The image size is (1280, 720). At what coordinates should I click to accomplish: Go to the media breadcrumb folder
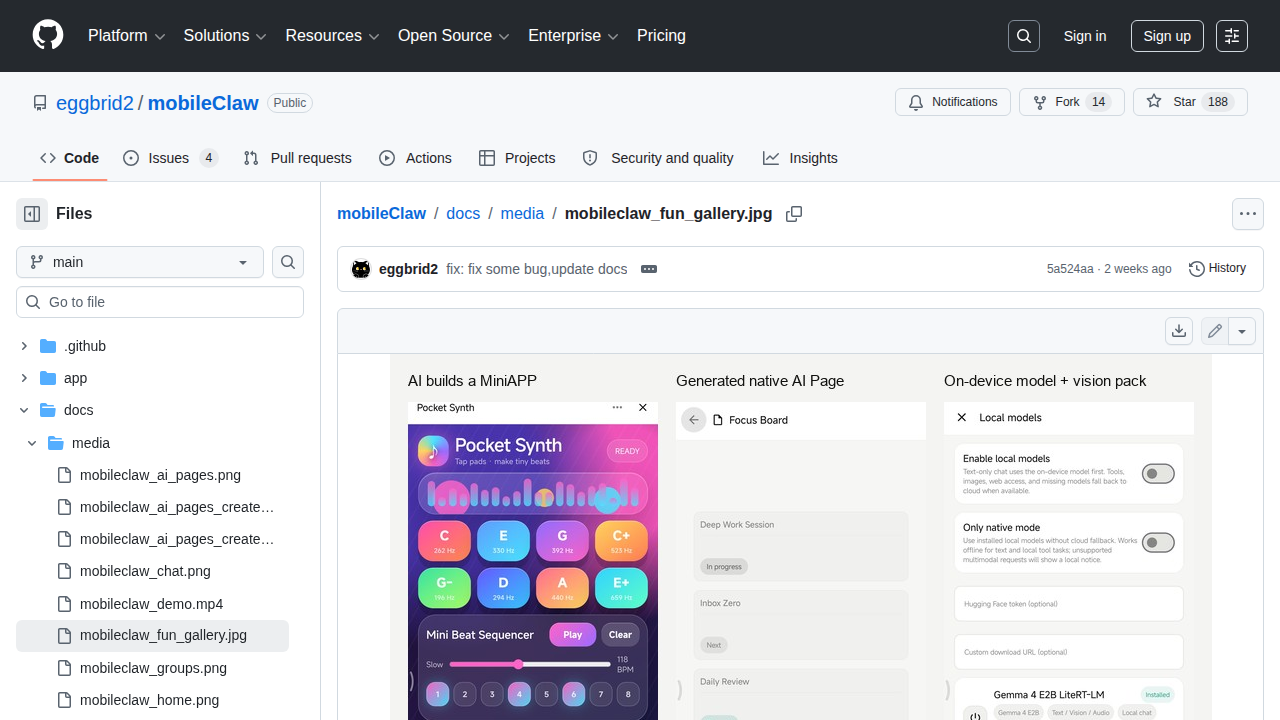click(522, 214)
